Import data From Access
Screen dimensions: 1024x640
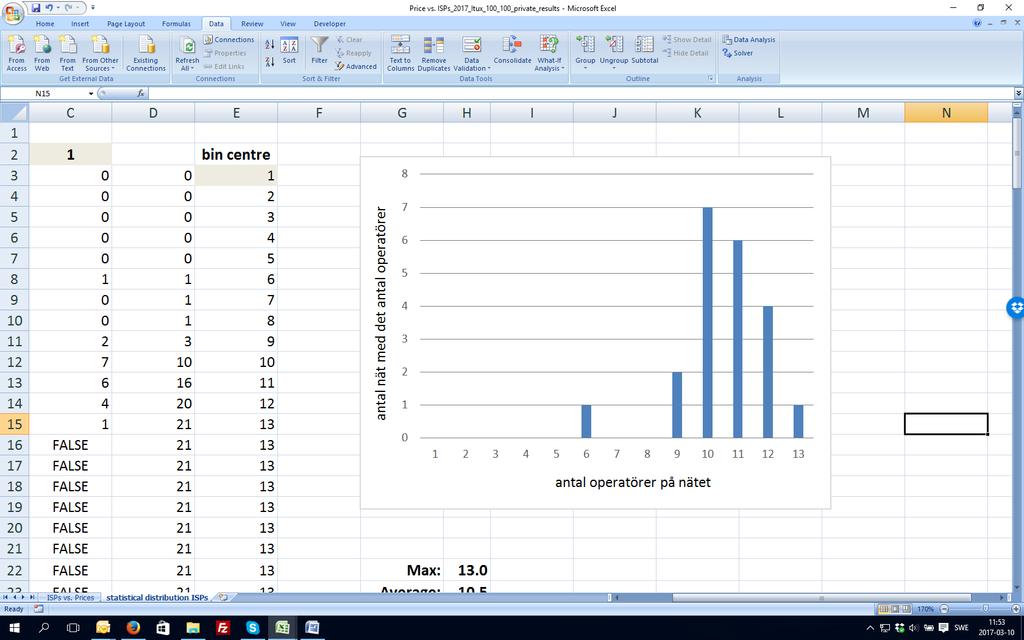click(x=16, y=53)
